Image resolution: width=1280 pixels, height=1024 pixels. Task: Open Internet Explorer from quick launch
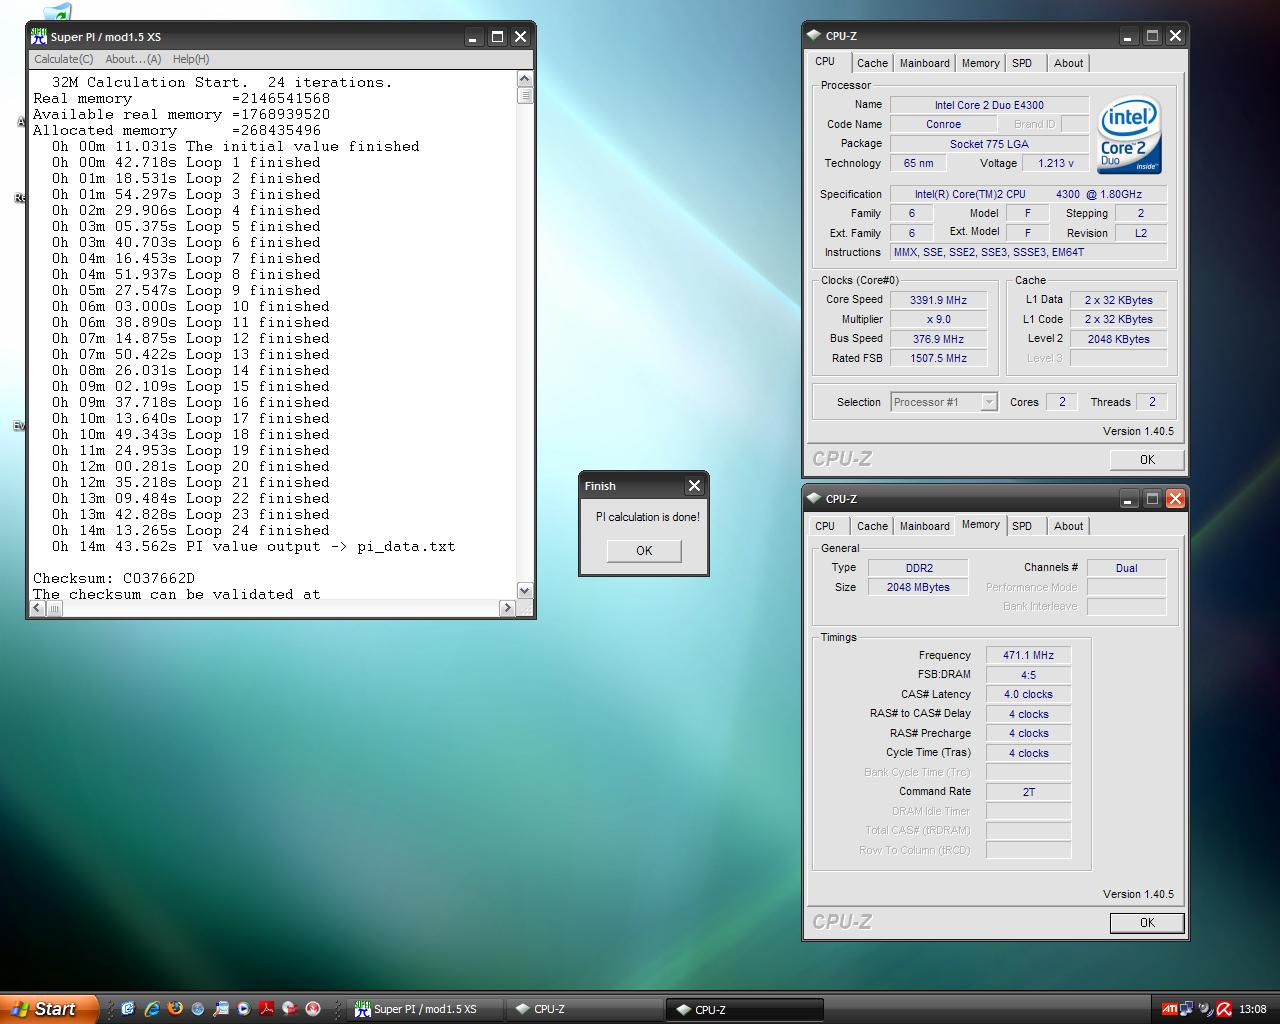click(x=152, y=1009)
